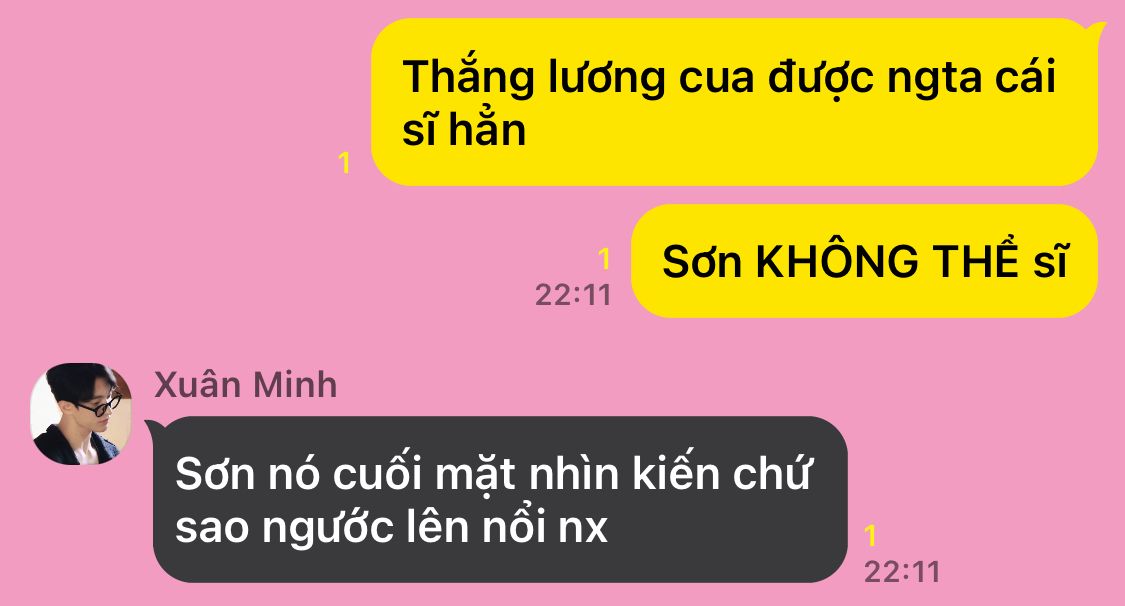1125x606 pixels.
Task: Click the text line sao ngước lên nổi nx
Action: [x=391, y=527]
